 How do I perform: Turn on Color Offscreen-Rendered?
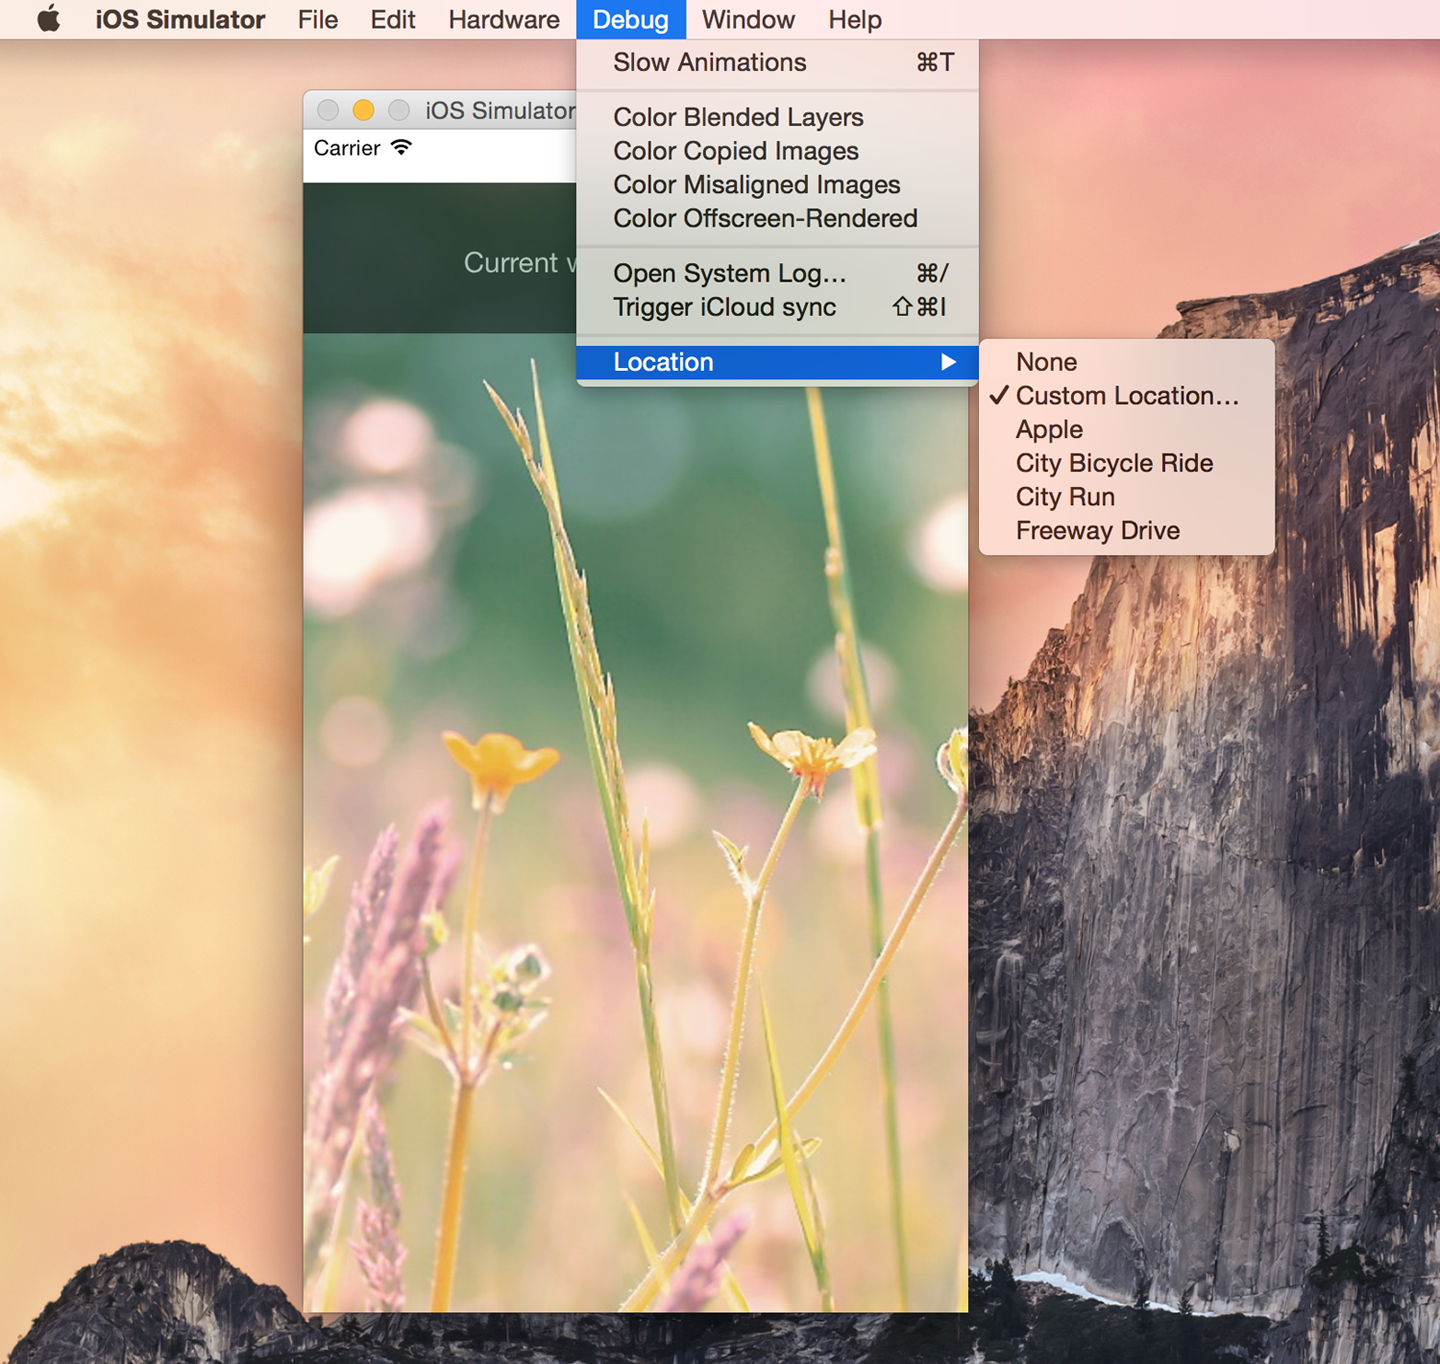tap(764, 218)
